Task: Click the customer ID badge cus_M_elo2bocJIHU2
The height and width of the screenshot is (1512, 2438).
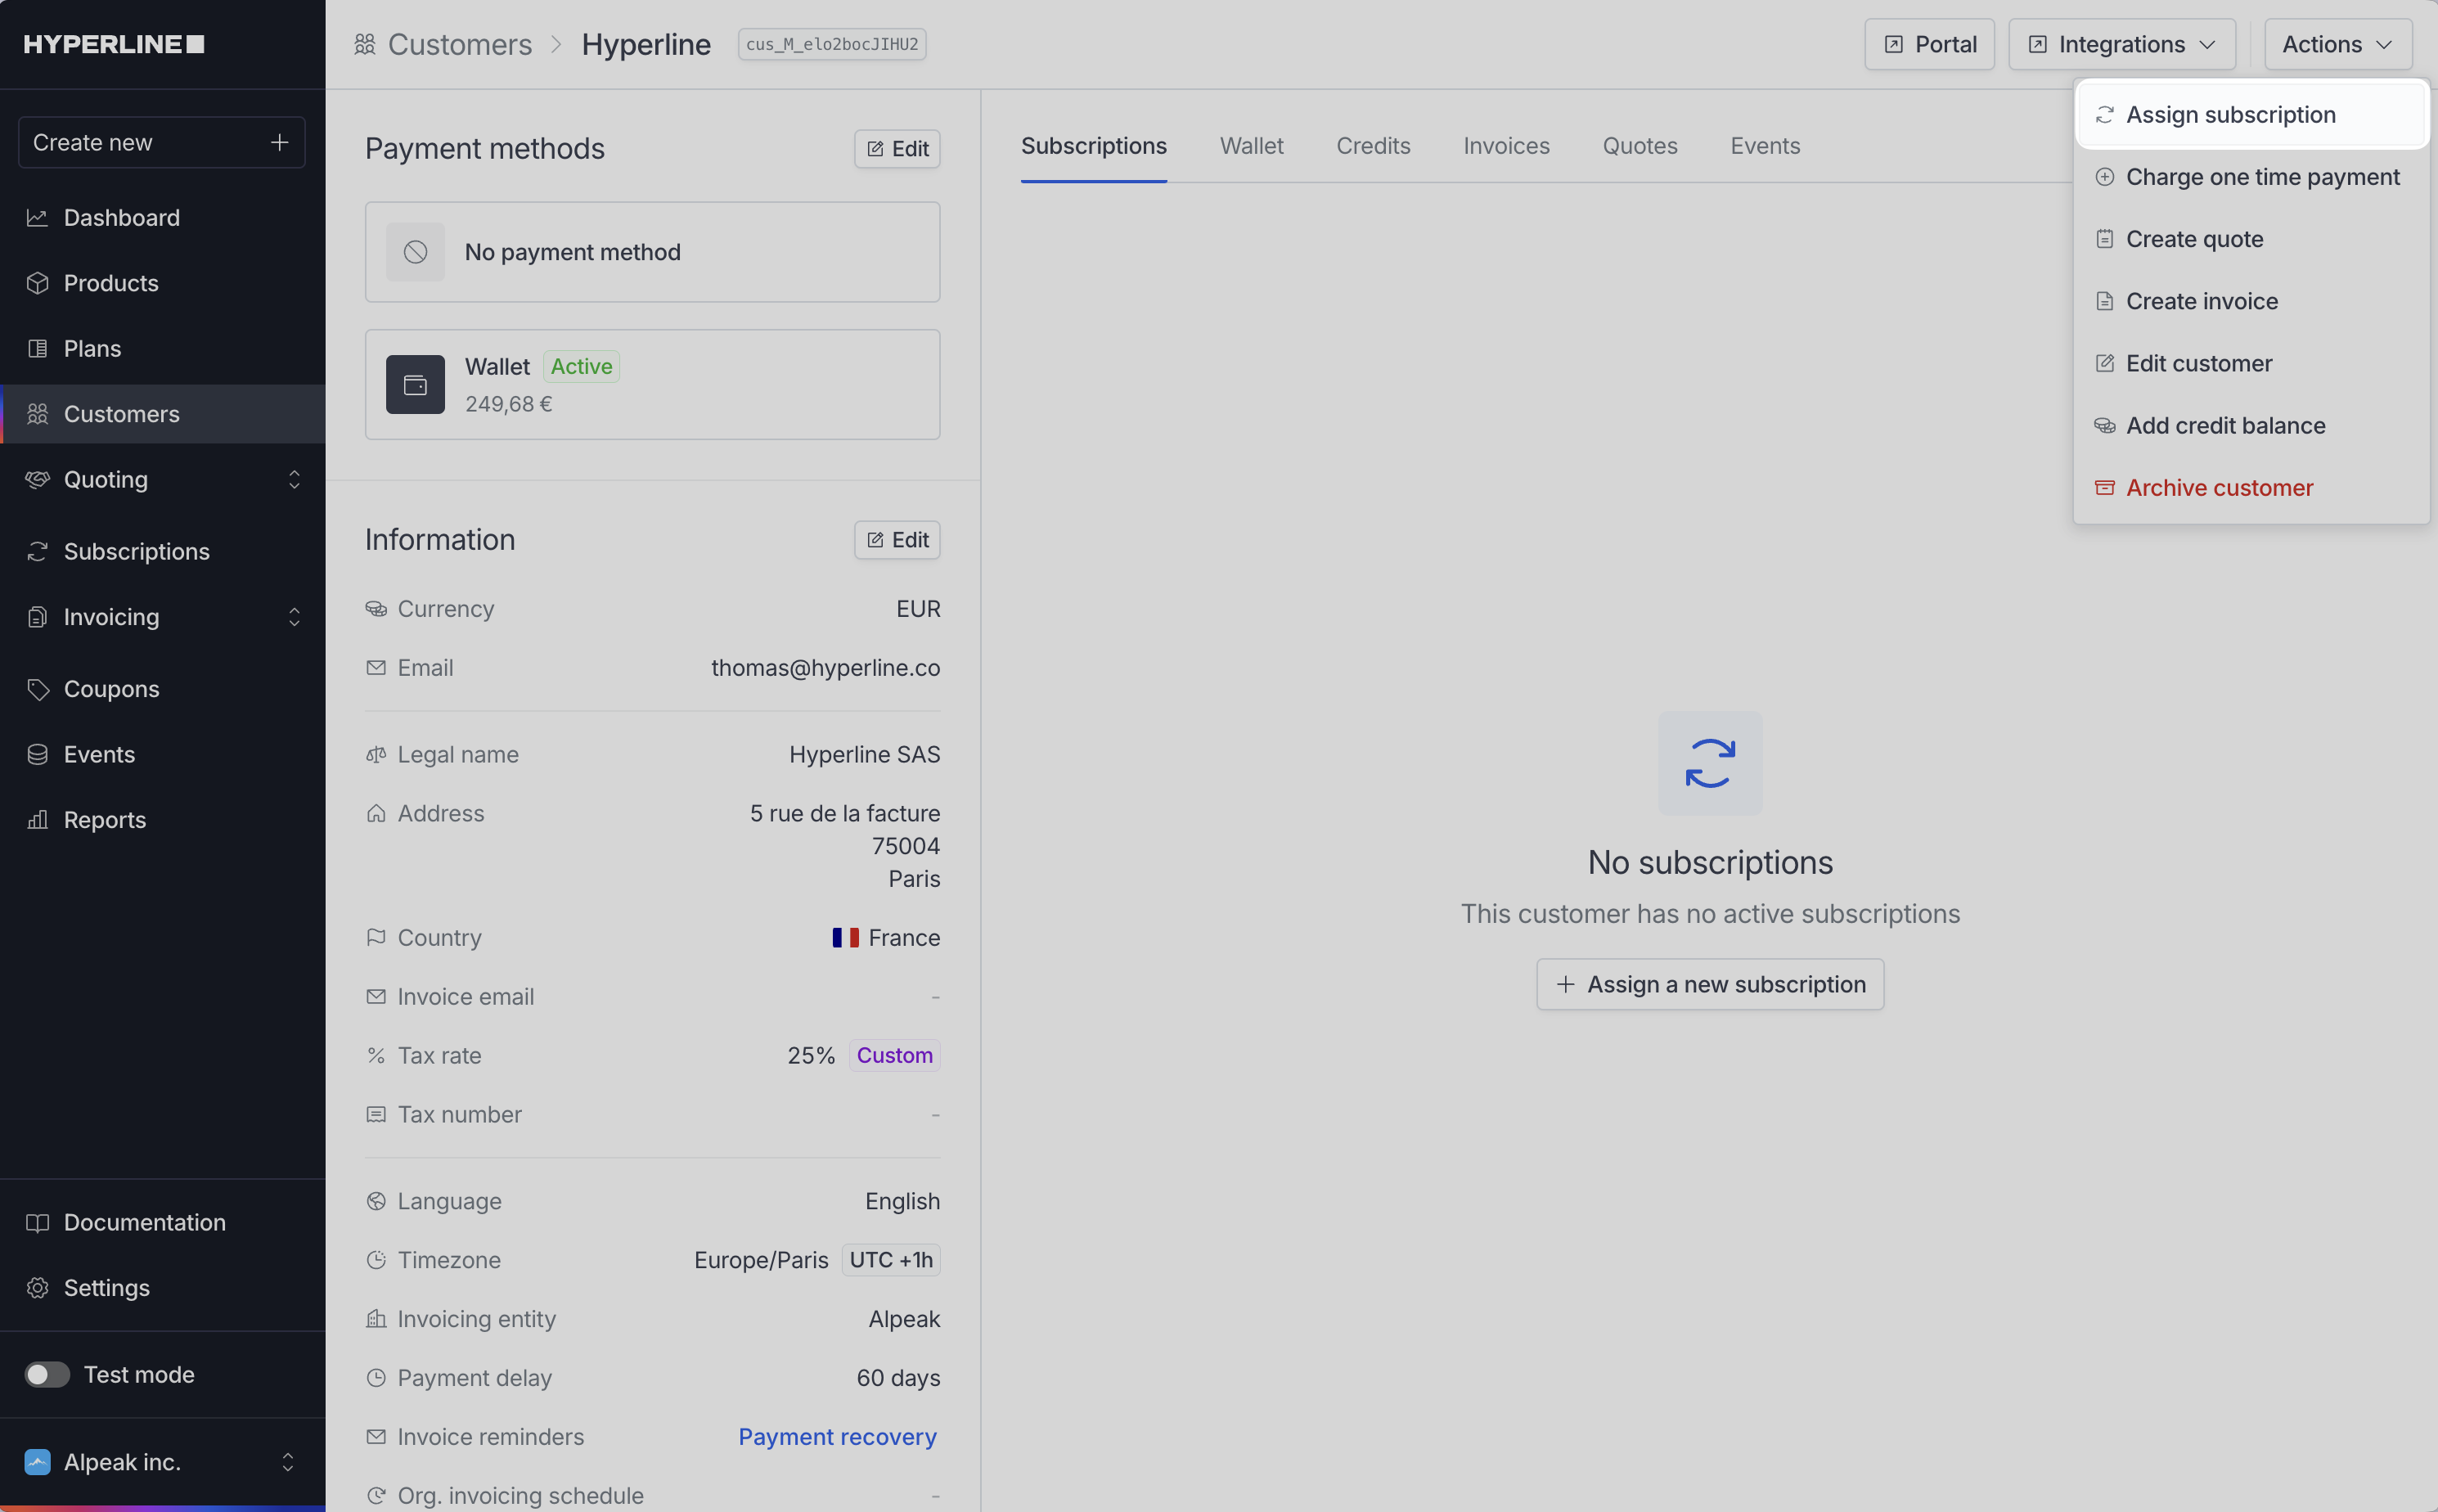Action: [831, 44]
